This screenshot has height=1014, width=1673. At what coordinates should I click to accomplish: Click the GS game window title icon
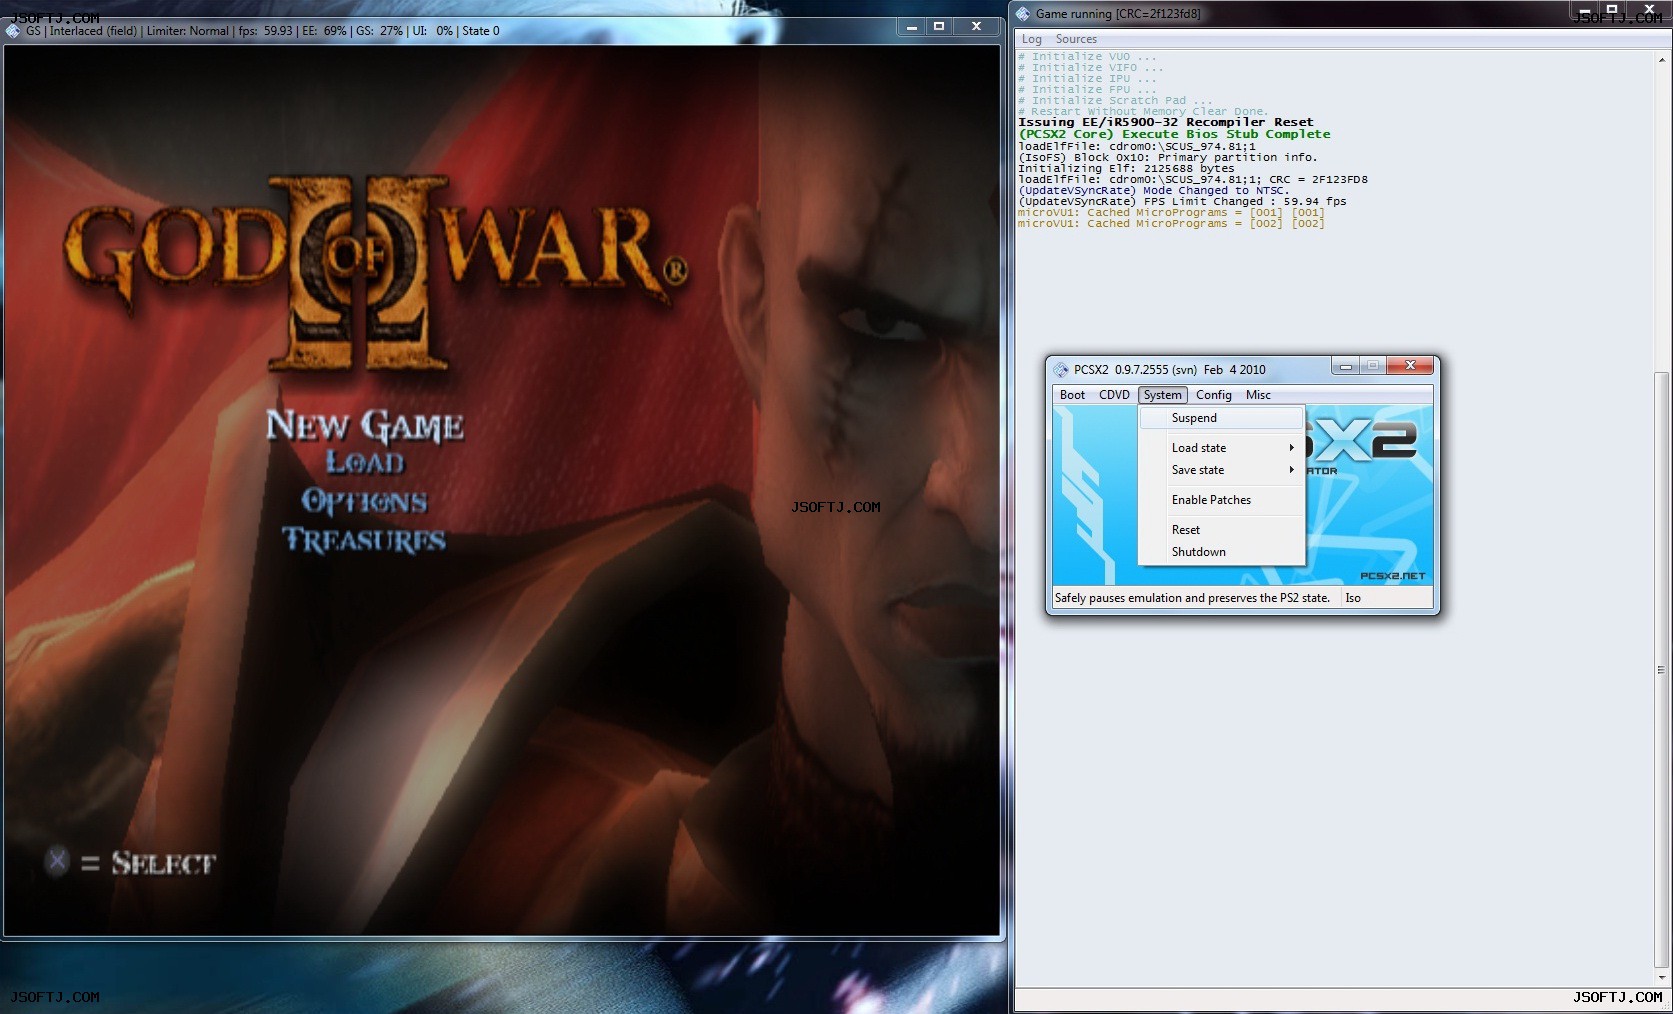pyautogui.click(x=13, y=31)
